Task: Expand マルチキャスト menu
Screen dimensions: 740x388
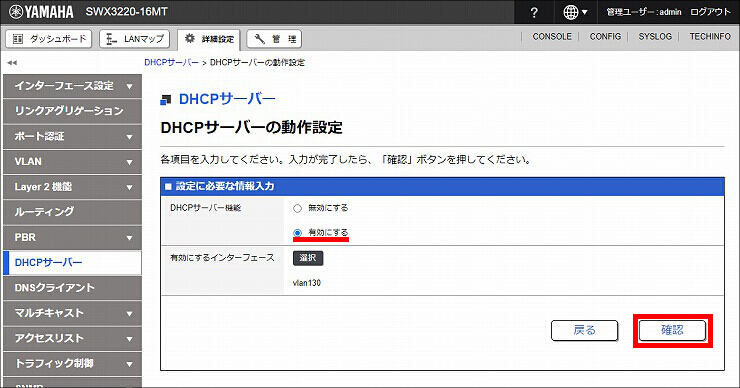Action: (x=72, y=313)
